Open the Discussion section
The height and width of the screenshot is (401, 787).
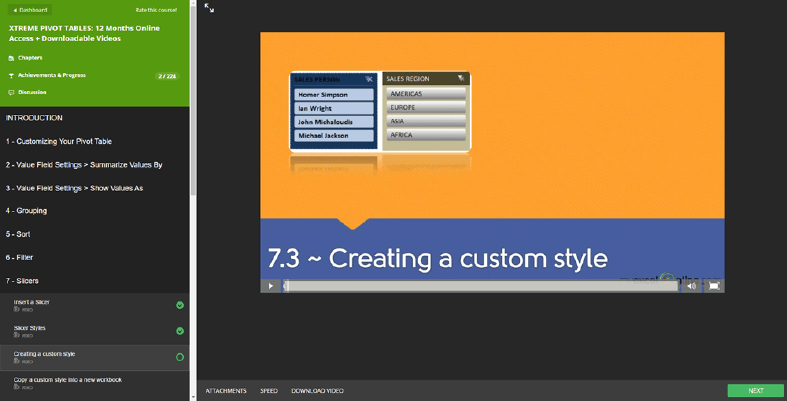pyautogui.click(x=32, y=92)
